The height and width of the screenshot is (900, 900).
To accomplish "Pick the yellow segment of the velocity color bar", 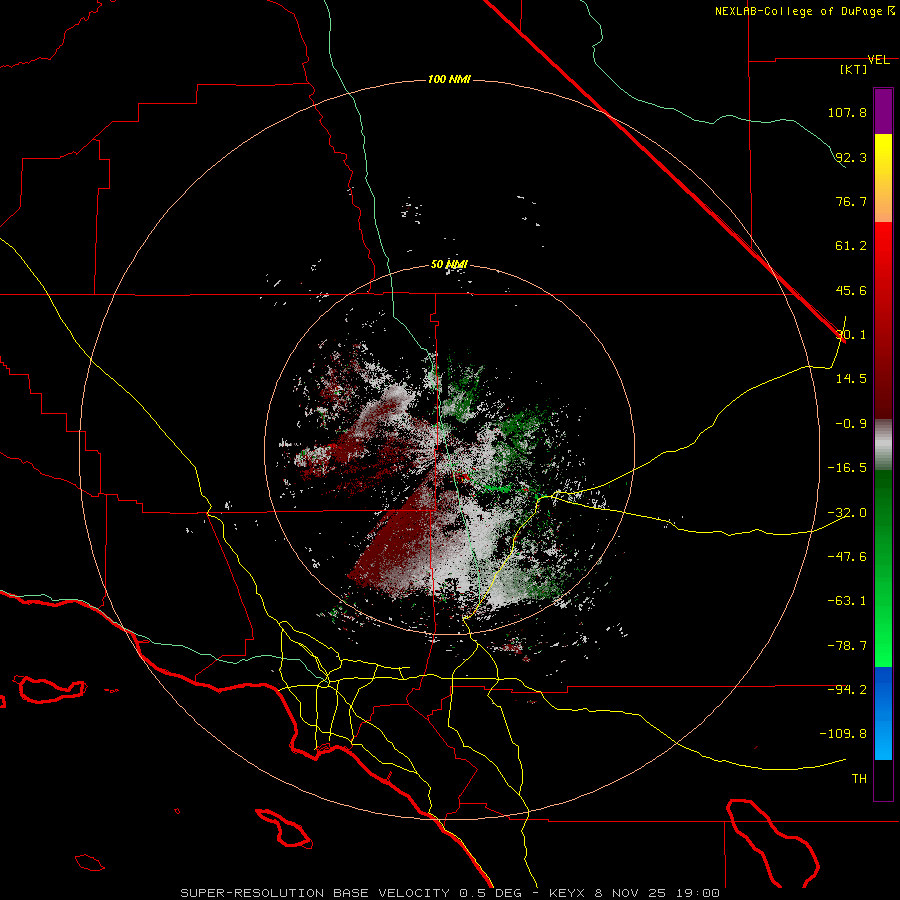I will pyautogui.click(x=883, y=178).
